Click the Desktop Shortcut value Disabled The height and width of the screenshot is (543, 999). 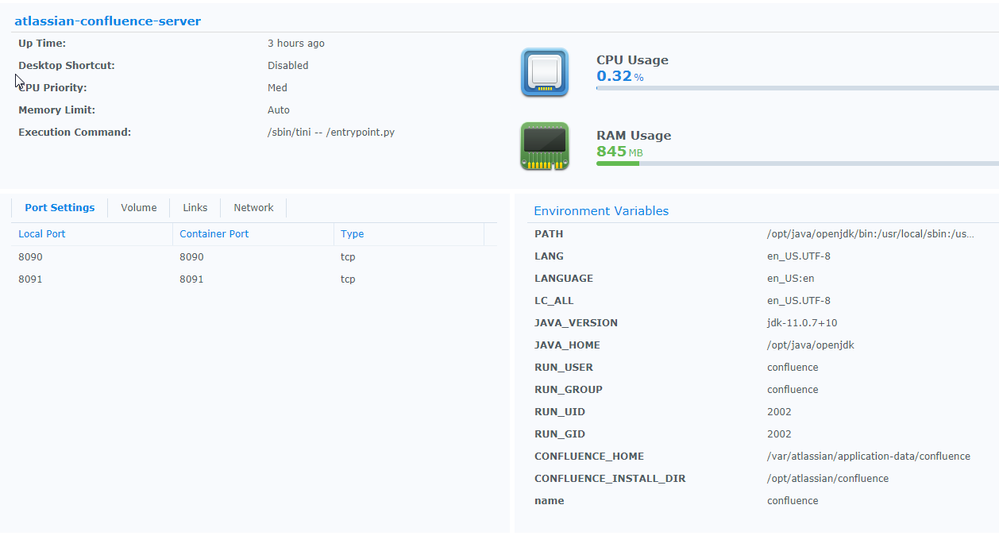(x=288, y=66)
